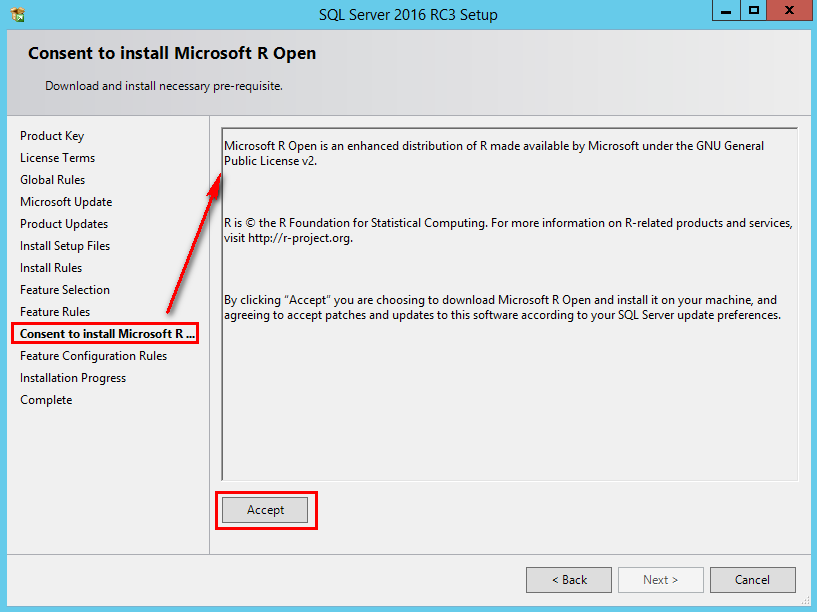Click the Accept button
Viewport: 817px width, 612px height.
265,510
